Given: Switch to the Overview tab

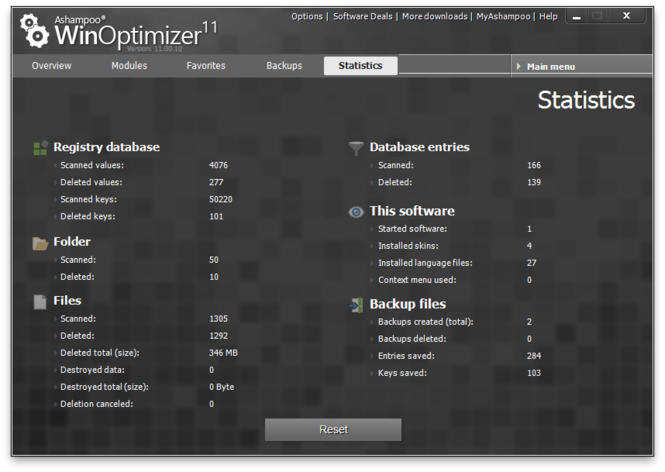Looking at the screenshot, I should pyautogui.click(x=51, y=66).
